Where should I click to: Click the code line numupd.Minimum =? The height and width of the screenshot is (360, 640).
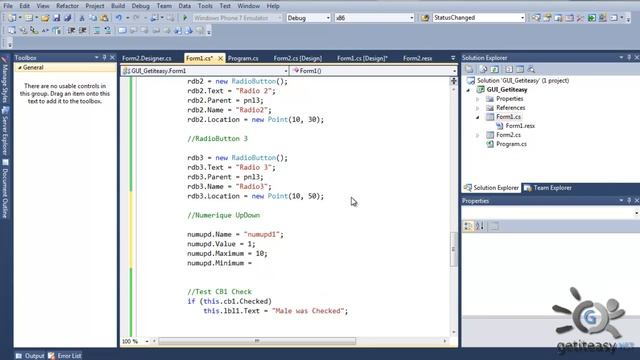[x=220, y=263]
